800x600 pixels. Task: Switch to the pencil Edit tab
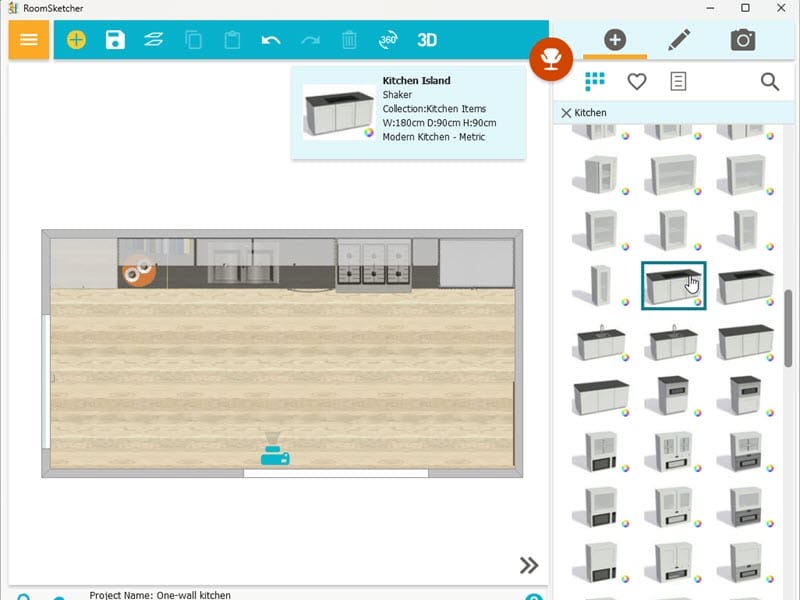679,40
